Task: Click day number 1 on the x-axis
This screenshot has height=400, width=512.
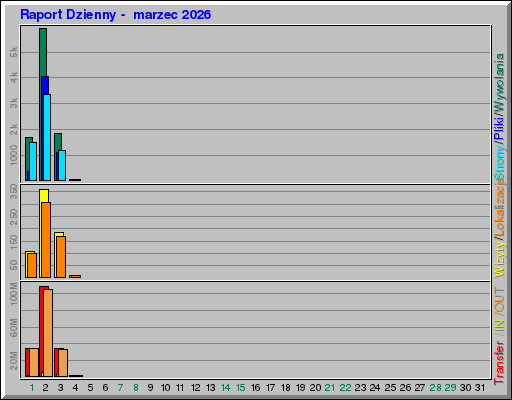Action: point(32,388)
